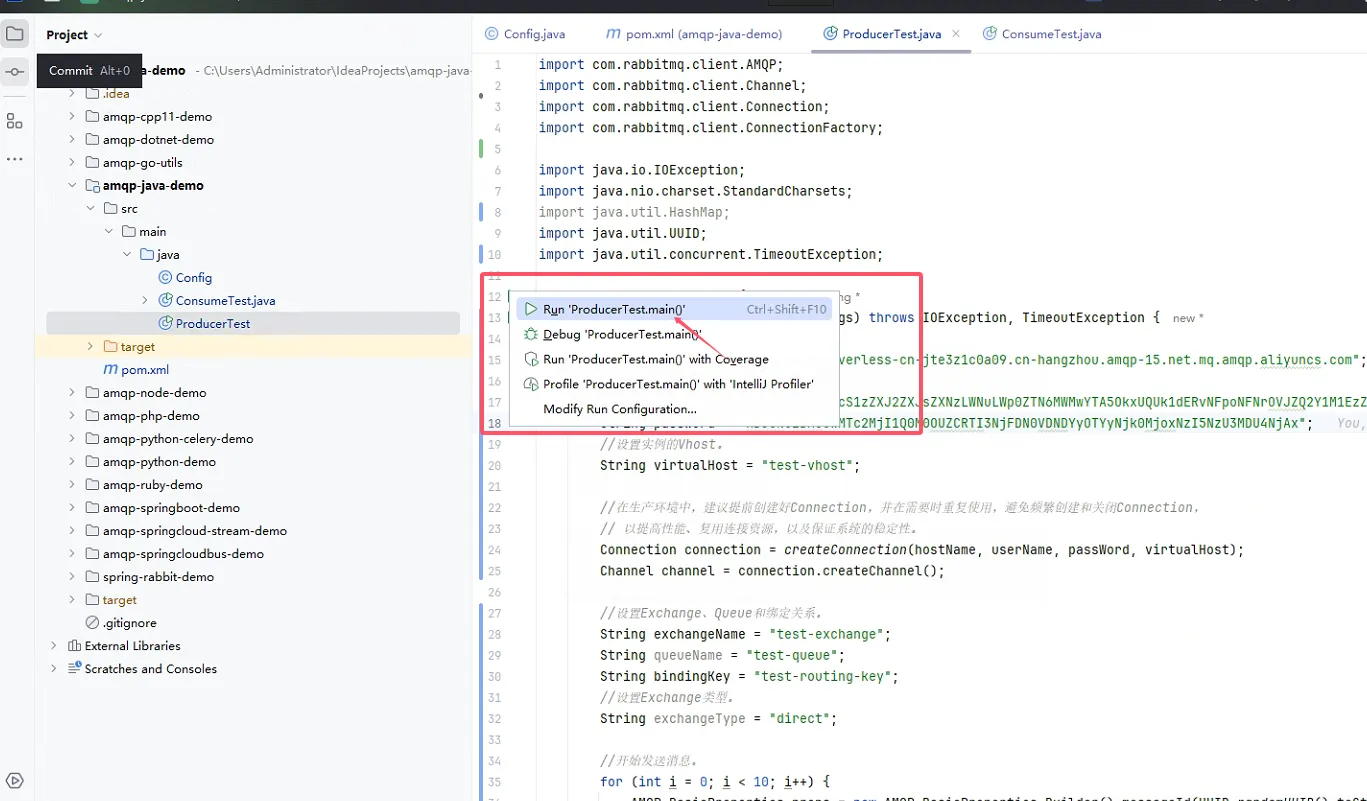
Task: Expand Scratches and Consoles node
Action: pyautogui.click(x=54, y=669)
